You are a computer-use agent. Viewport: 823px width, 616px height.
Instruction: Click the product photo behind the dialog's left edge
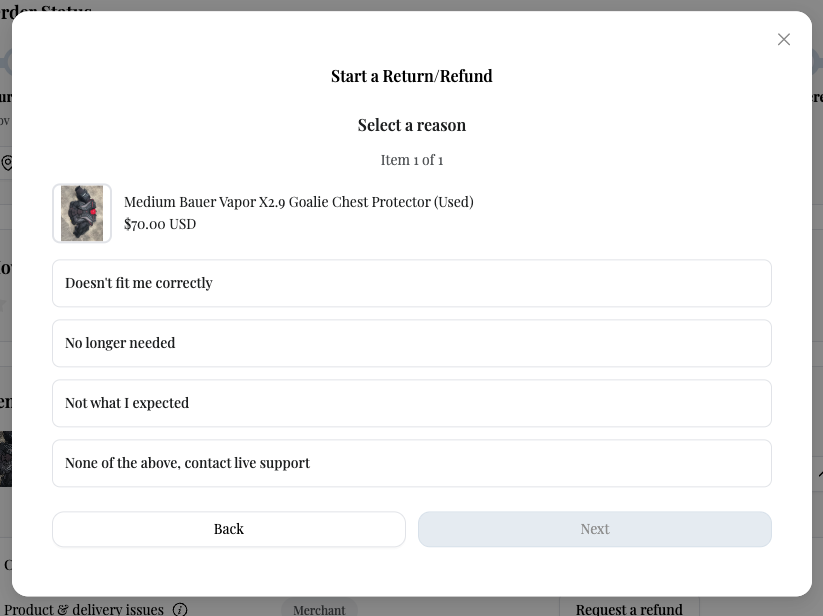(6, 459)
